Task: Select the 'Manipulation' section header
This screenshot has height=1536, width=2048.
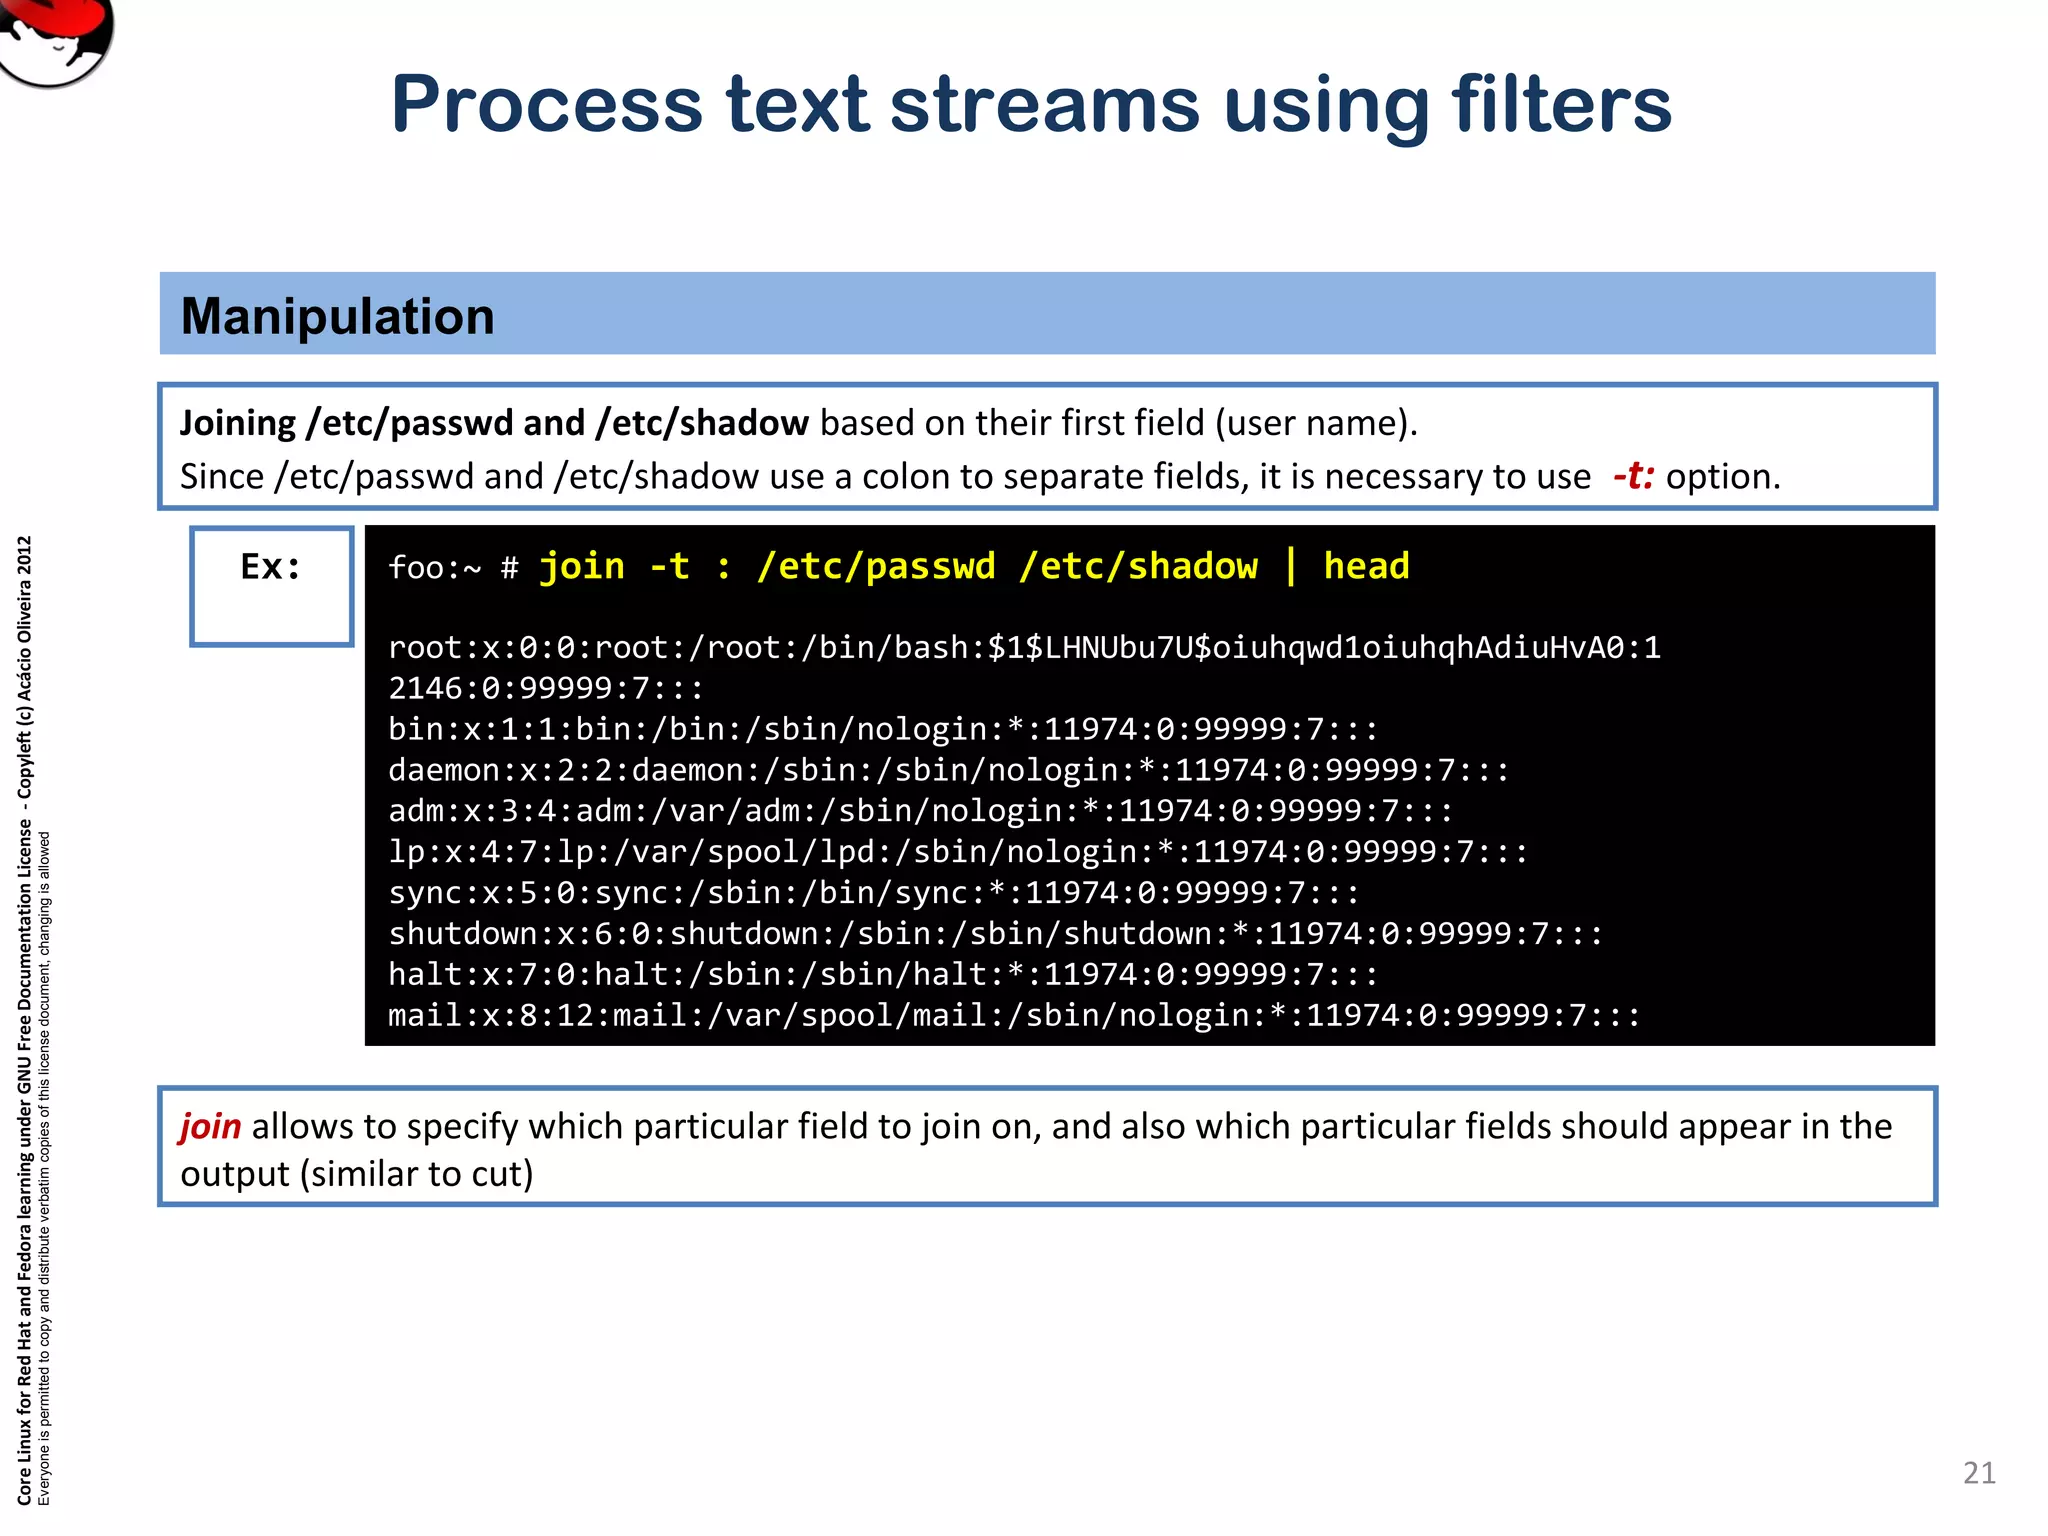Action: coord(1047,314)
